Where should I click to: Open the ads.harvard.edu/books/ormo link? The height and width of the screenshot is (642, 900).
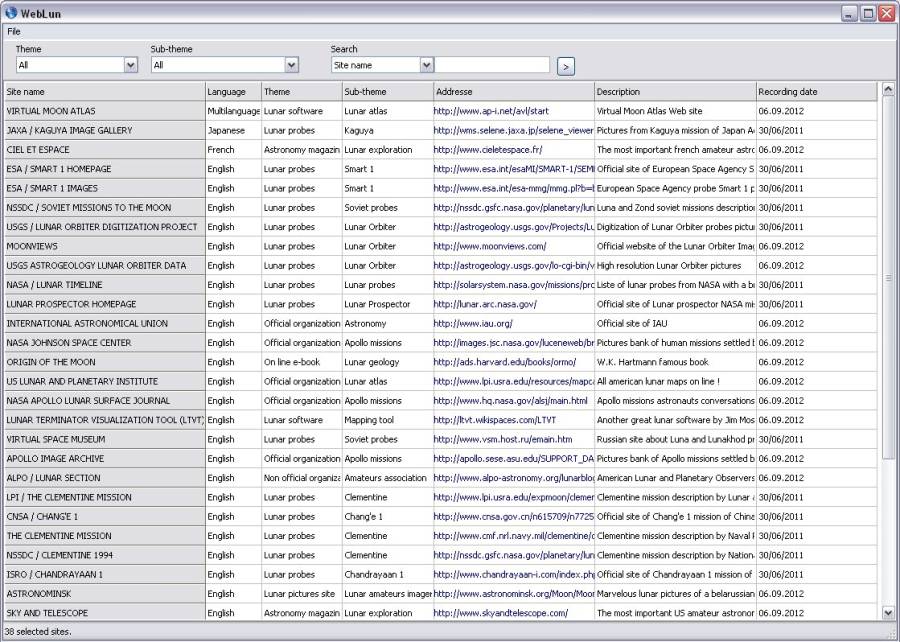pyautogui.click(x=505, y=362)
